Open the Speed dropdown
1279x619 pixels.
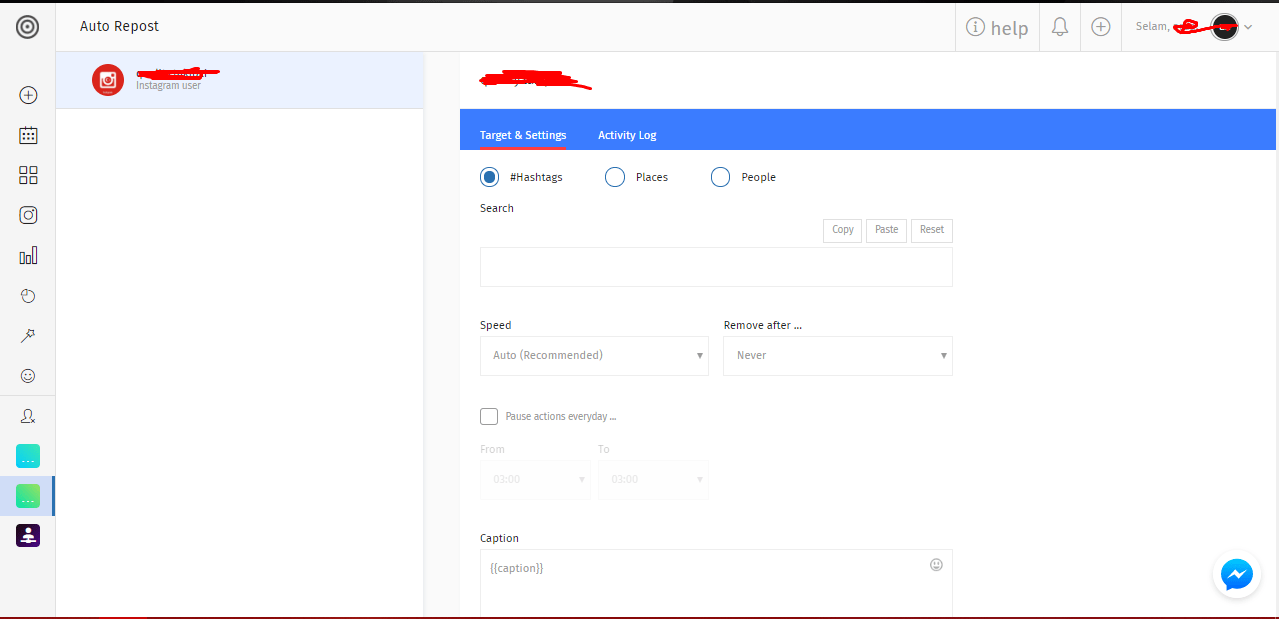tap(594, 356)
